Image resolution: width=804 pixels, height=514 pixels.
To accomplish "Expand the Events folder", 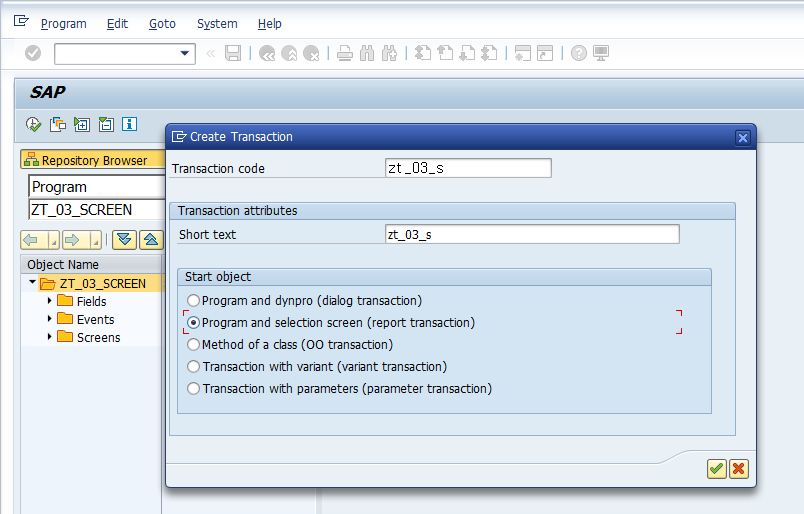I will click(50, 319).
